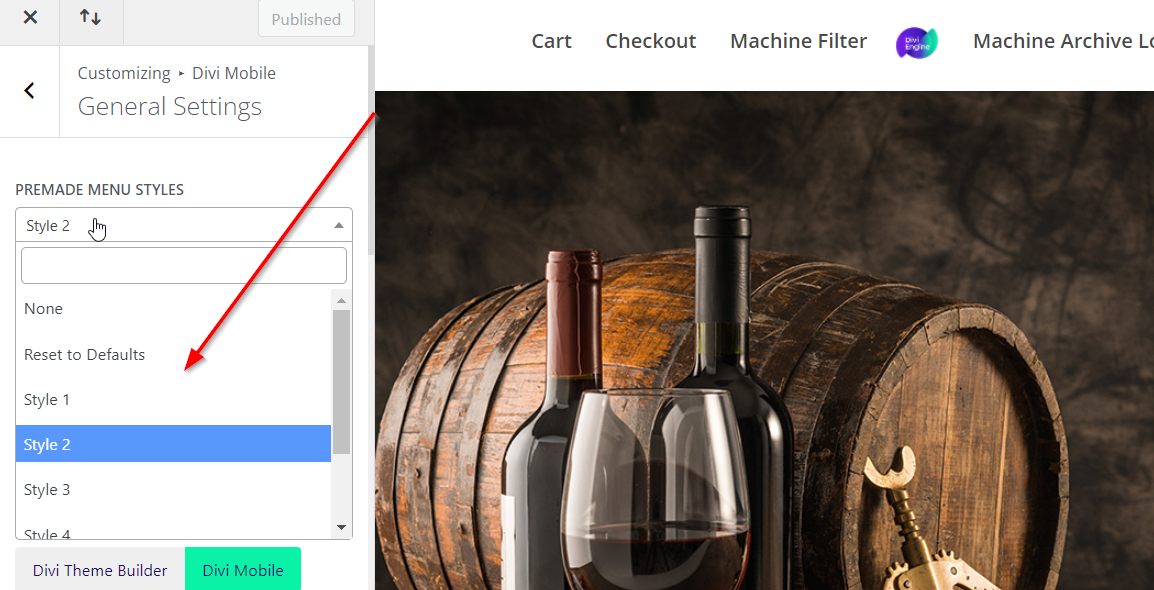Open the Cart menu link
The image size is (1154, 590).
(551, 42)
